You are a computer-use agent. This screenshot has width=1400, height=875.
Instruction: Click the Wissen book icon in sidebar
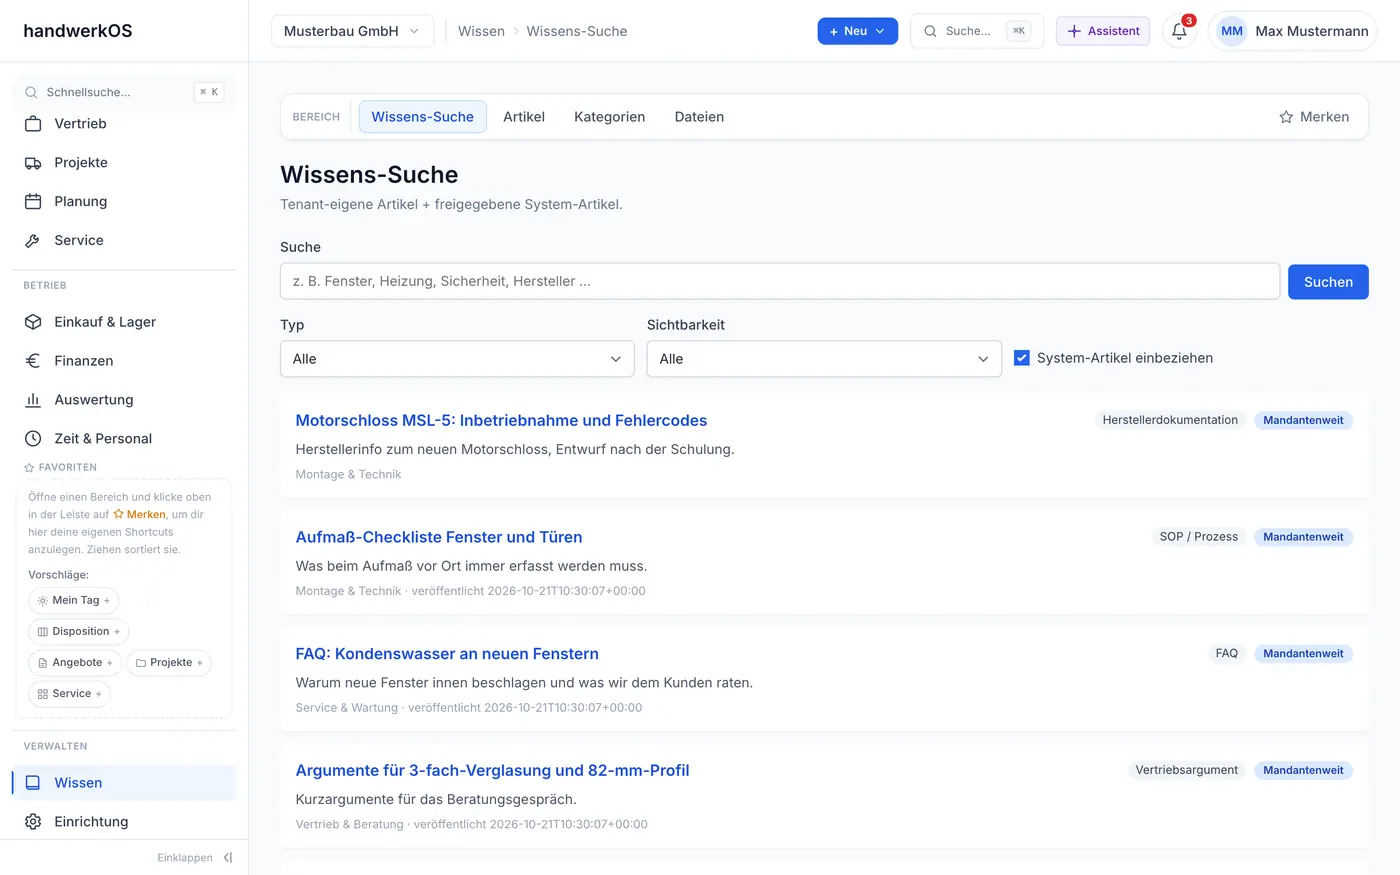tap(33, 783)
